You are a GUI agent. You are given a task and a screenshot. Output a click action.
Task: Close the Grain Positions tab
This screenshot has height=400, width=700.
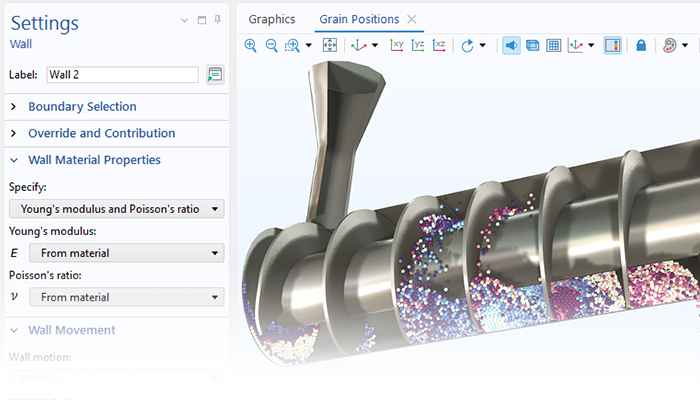[x=412, y=19]
